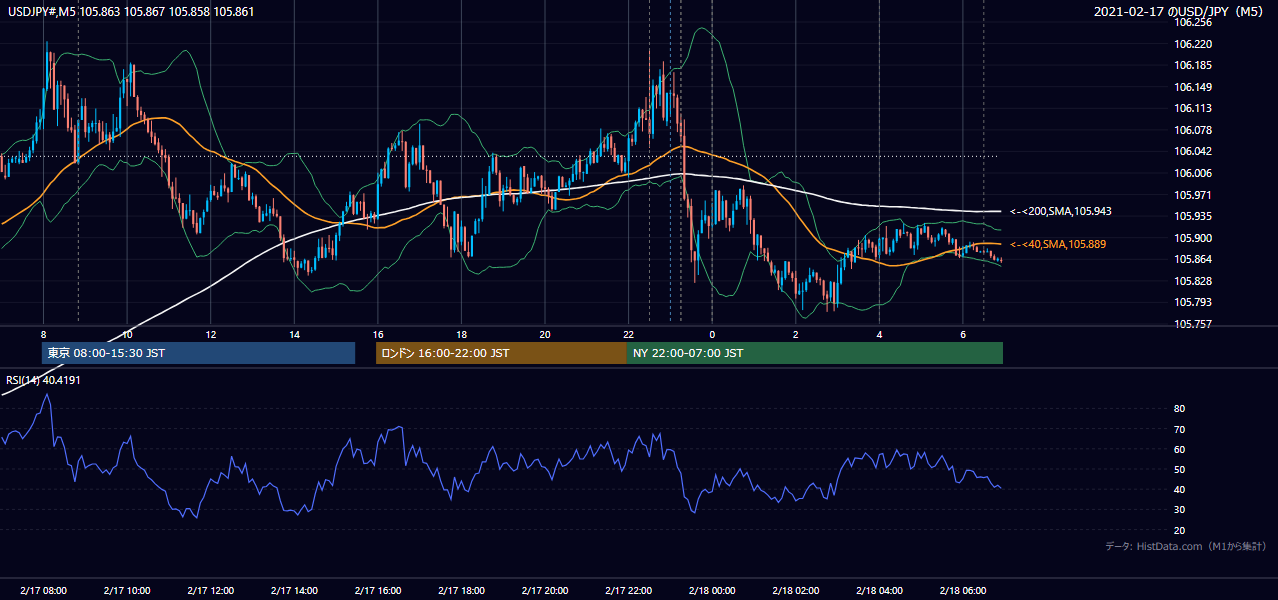Screen dimensions: 1278x600
Task: Click the 105.828 price axis label
Action: (x=1193, y=281)
